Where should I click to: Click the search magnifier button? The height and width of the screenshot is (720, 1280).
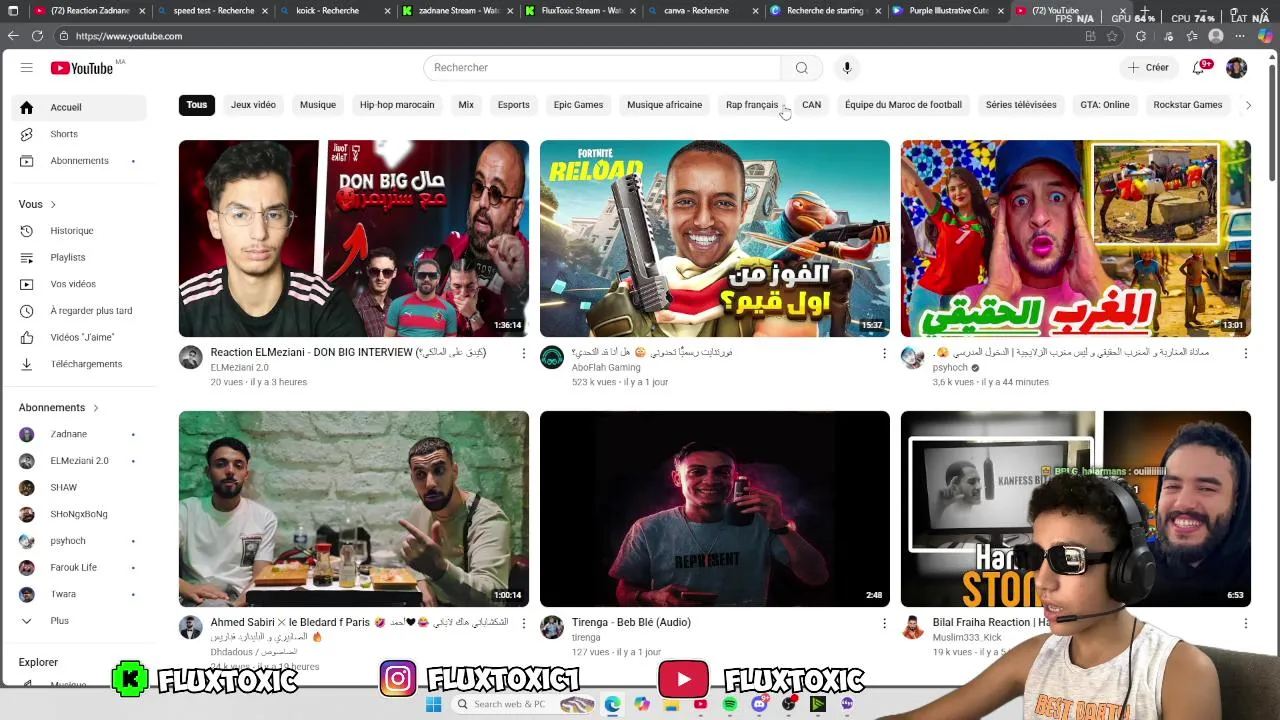click(x=801, y=68)
